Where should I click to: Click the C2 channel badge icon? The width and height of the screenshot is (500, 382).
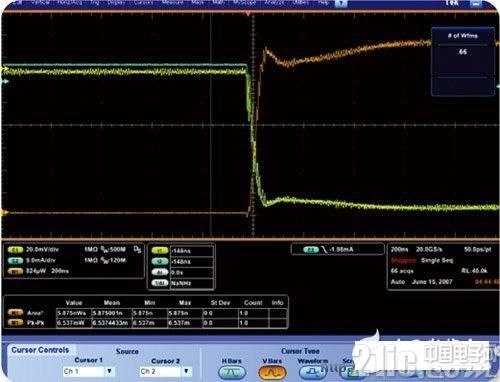point(15,260)
